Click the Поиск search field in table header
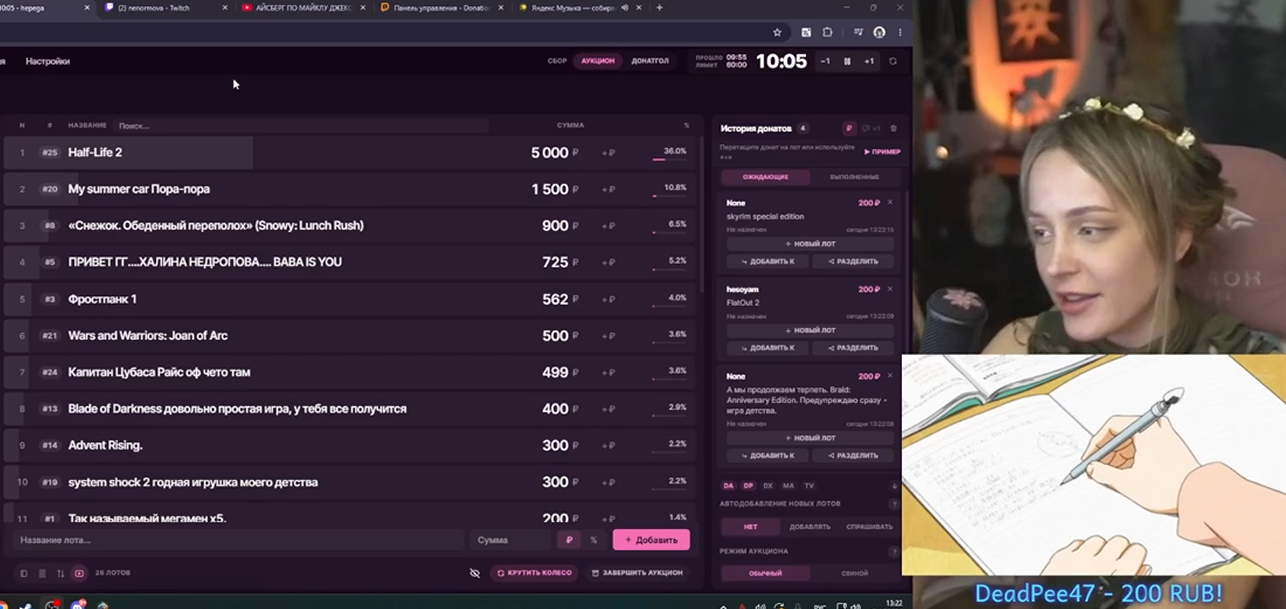 tap(300, 126)
